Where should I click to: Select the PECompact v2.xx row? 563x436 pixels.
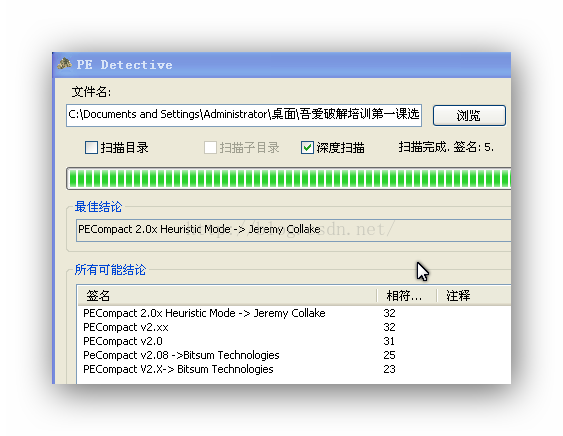pyautogui.click(x=294, y=327)
